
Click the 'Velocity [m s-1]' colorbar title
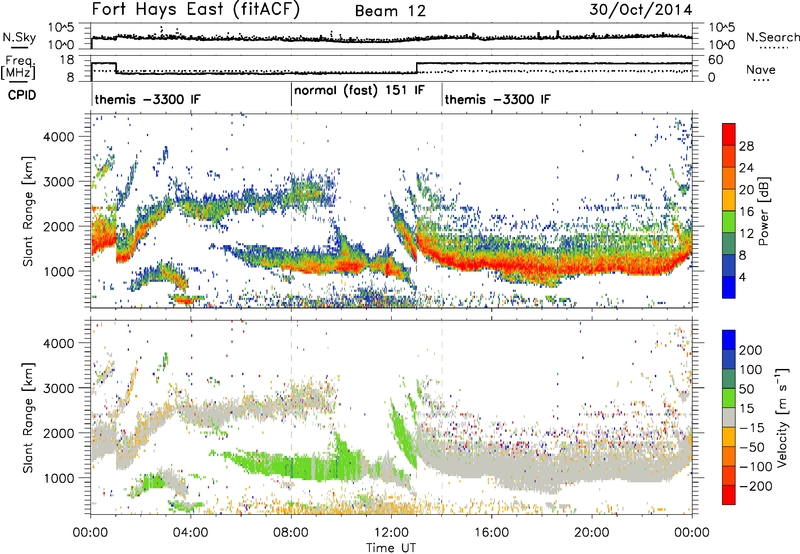(782, 417)
